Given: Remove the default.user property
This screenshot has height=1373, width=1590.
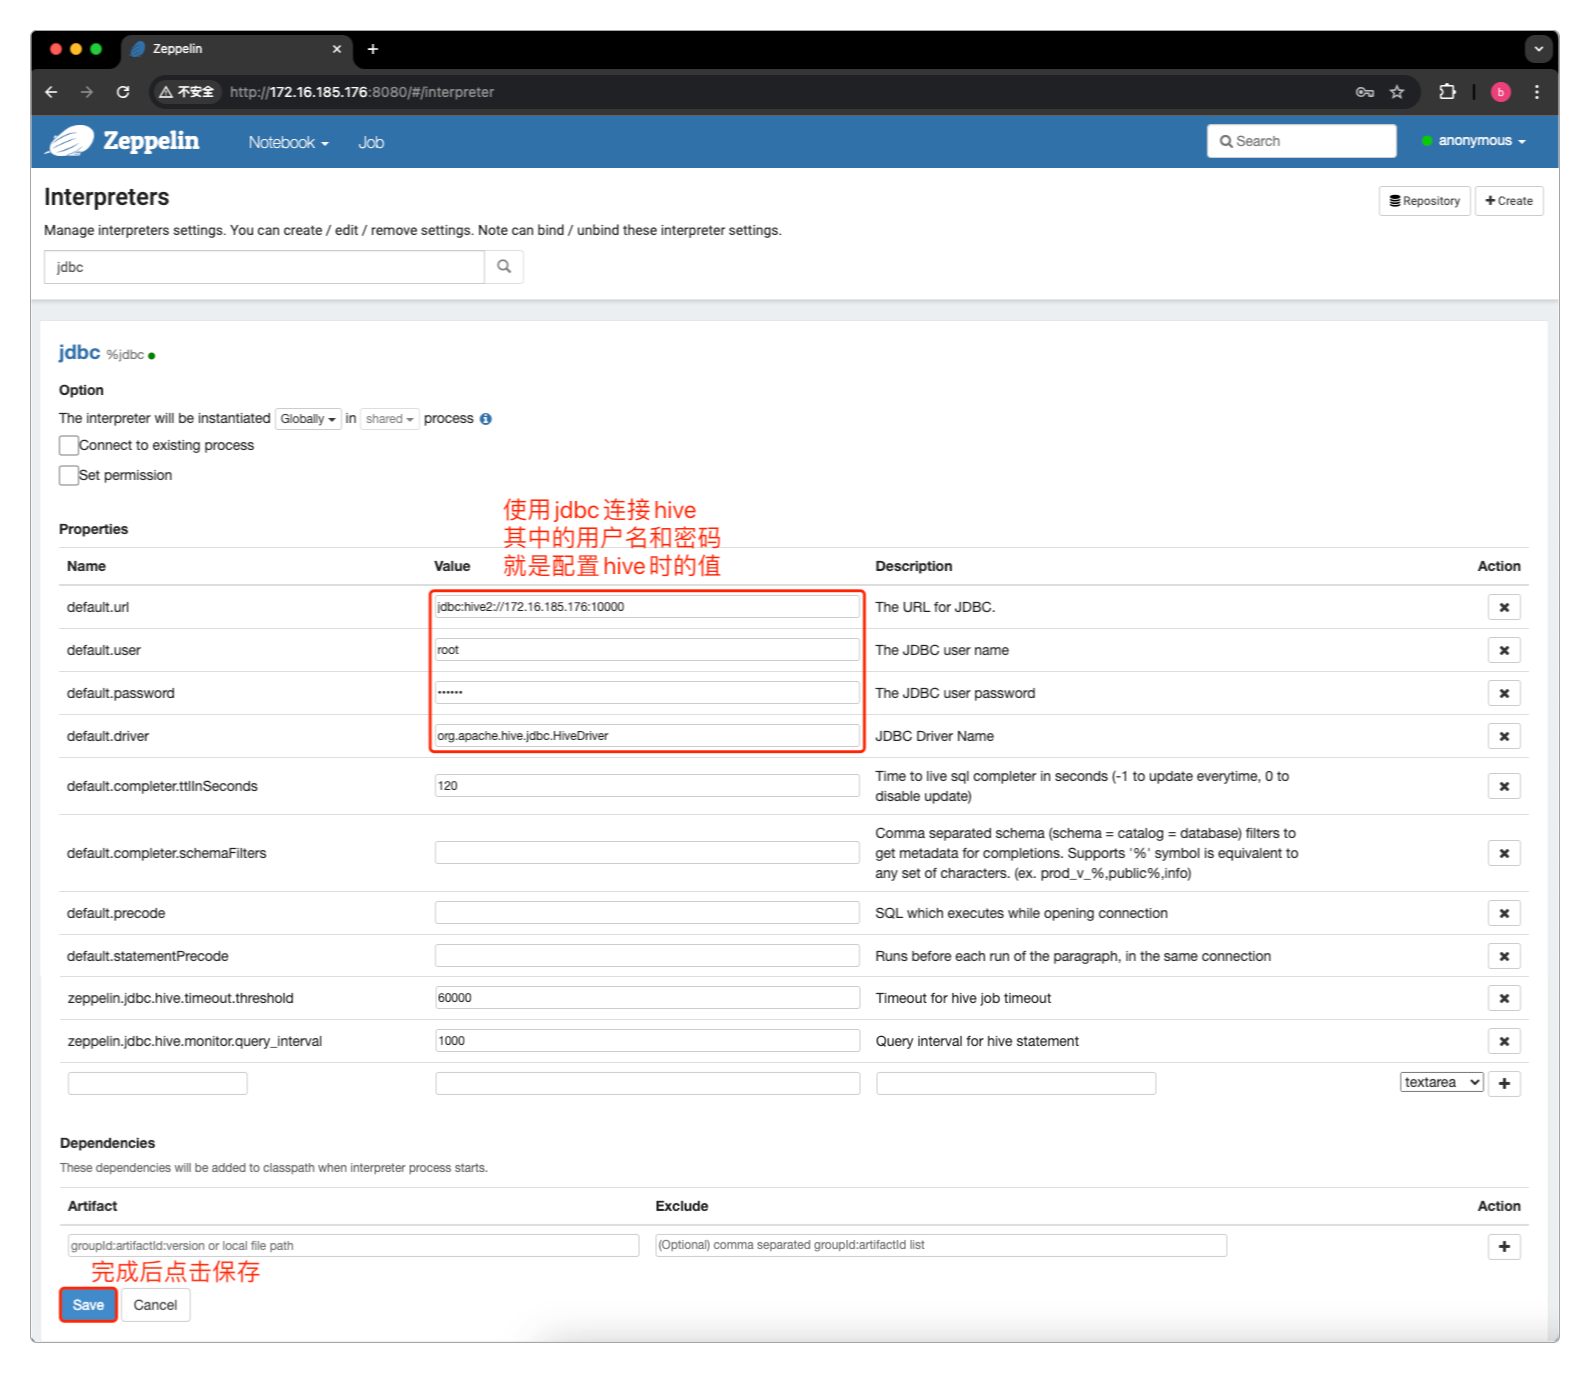Looking at the screenshot, I should tap(1504, 650).
